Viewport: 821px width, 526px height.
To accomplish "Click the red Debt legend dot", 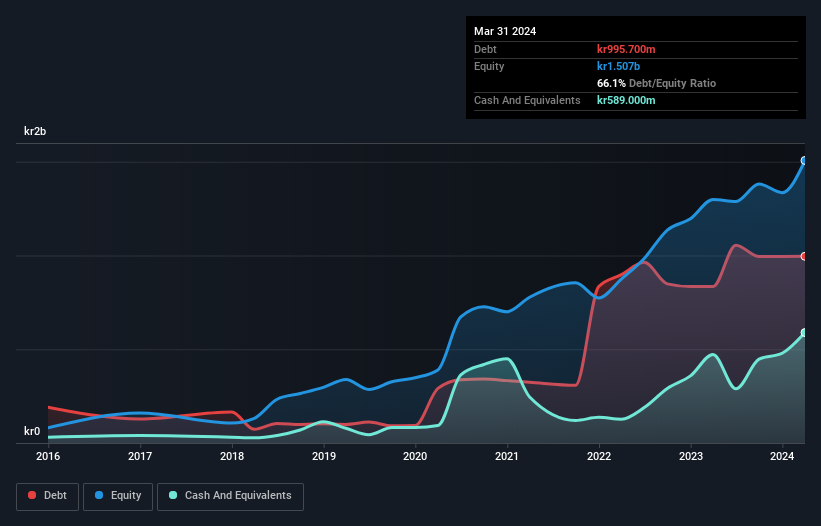I will tap(32, 495).
